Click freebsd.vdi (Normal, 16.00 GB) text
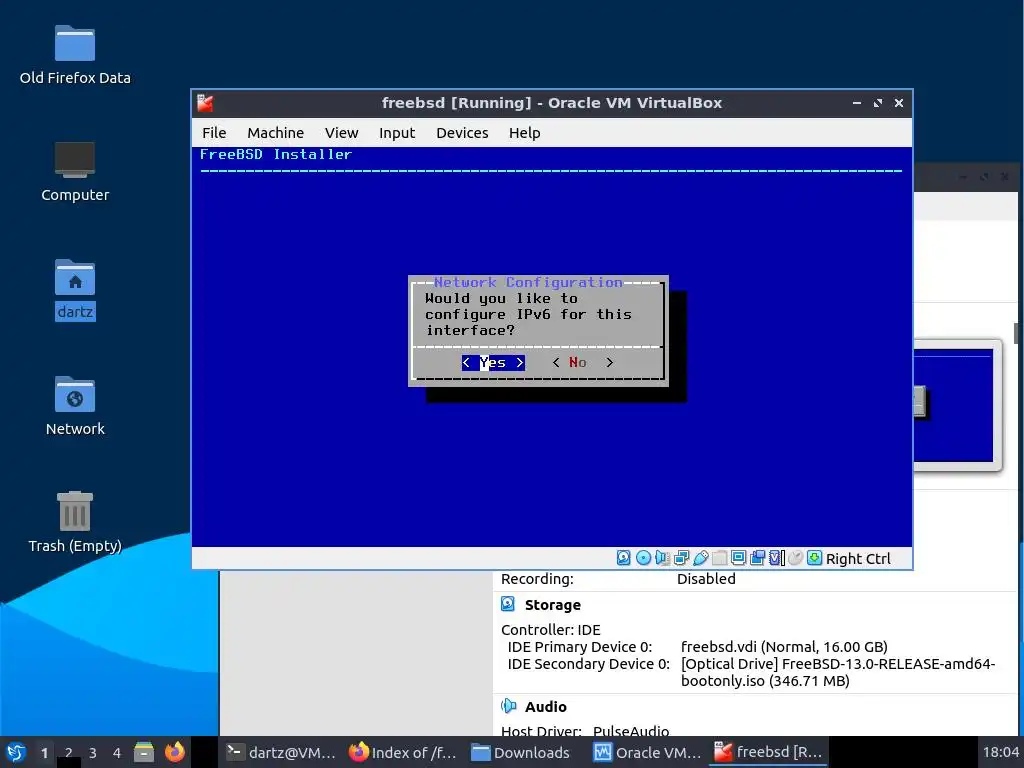1024x768 pixels. [784, 647]
